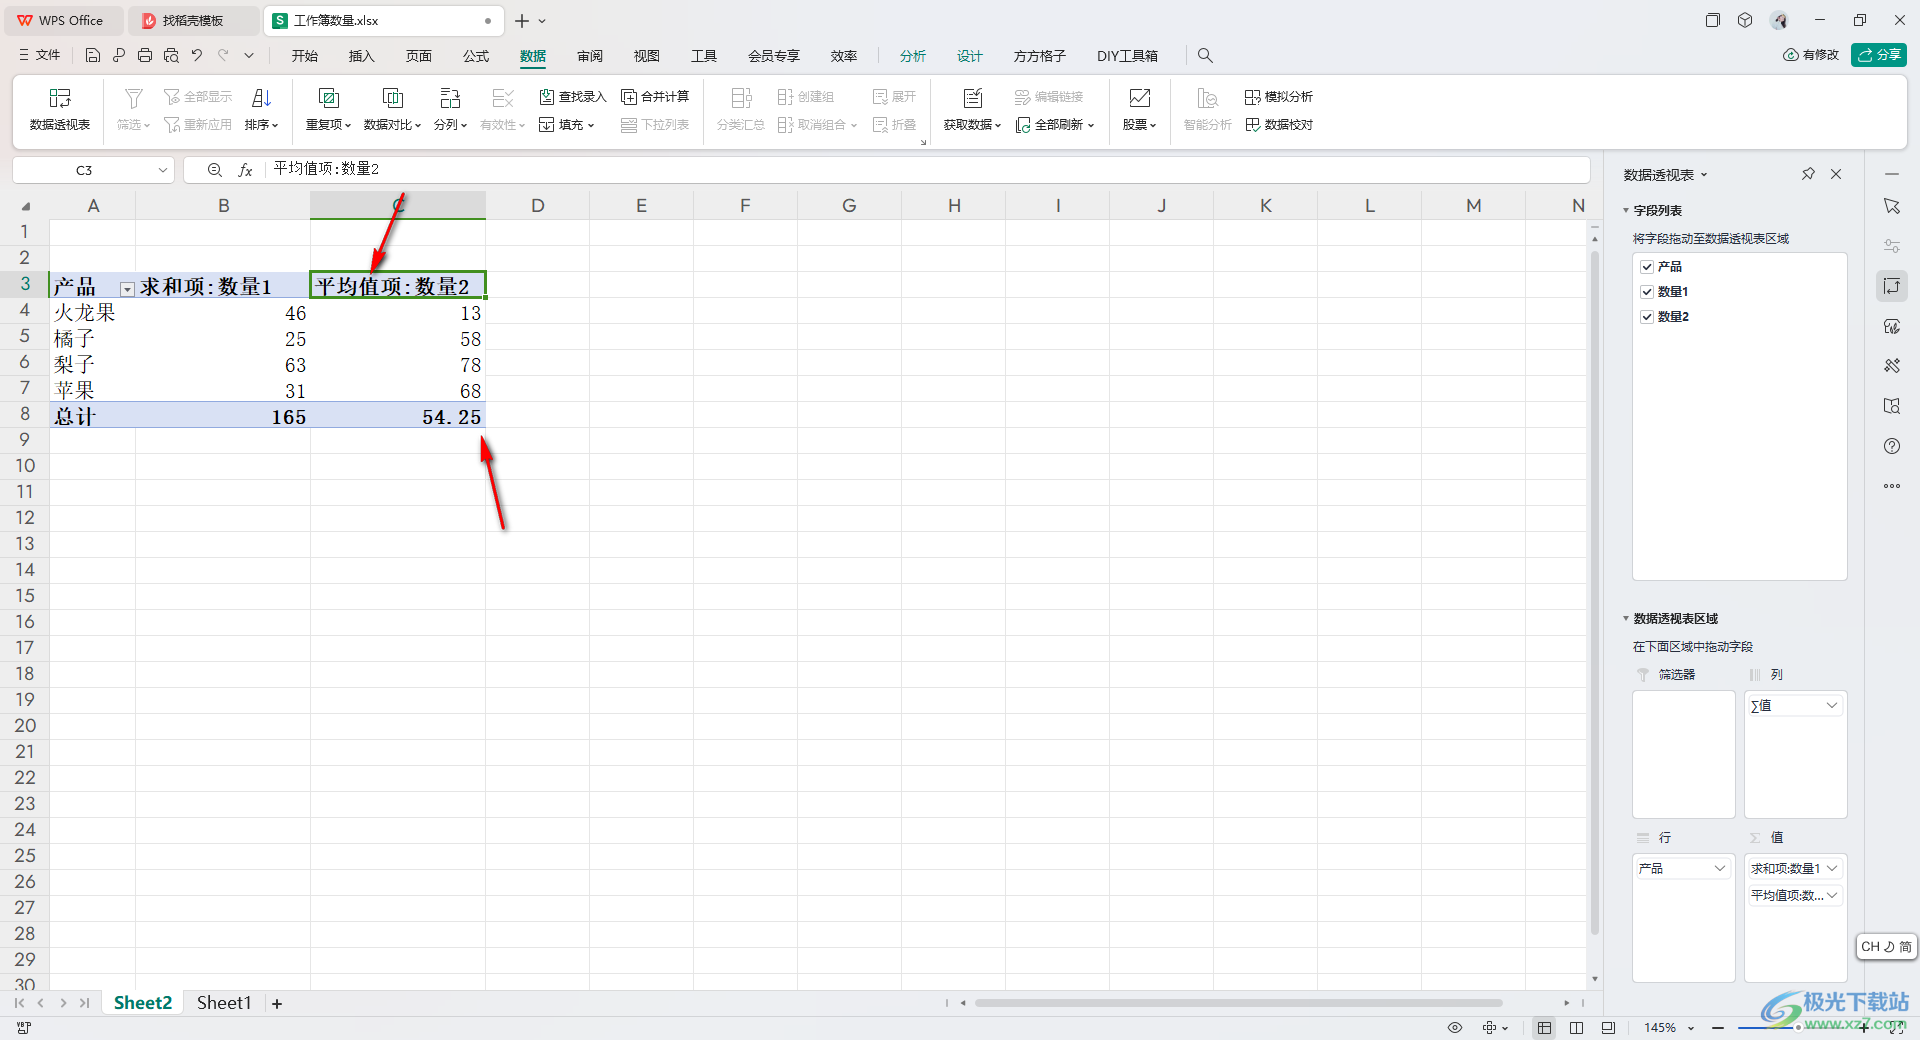Click the Consolidate (合并计算) tool
This screenshot has width=1920, height=1040.
tap(655, 97)
